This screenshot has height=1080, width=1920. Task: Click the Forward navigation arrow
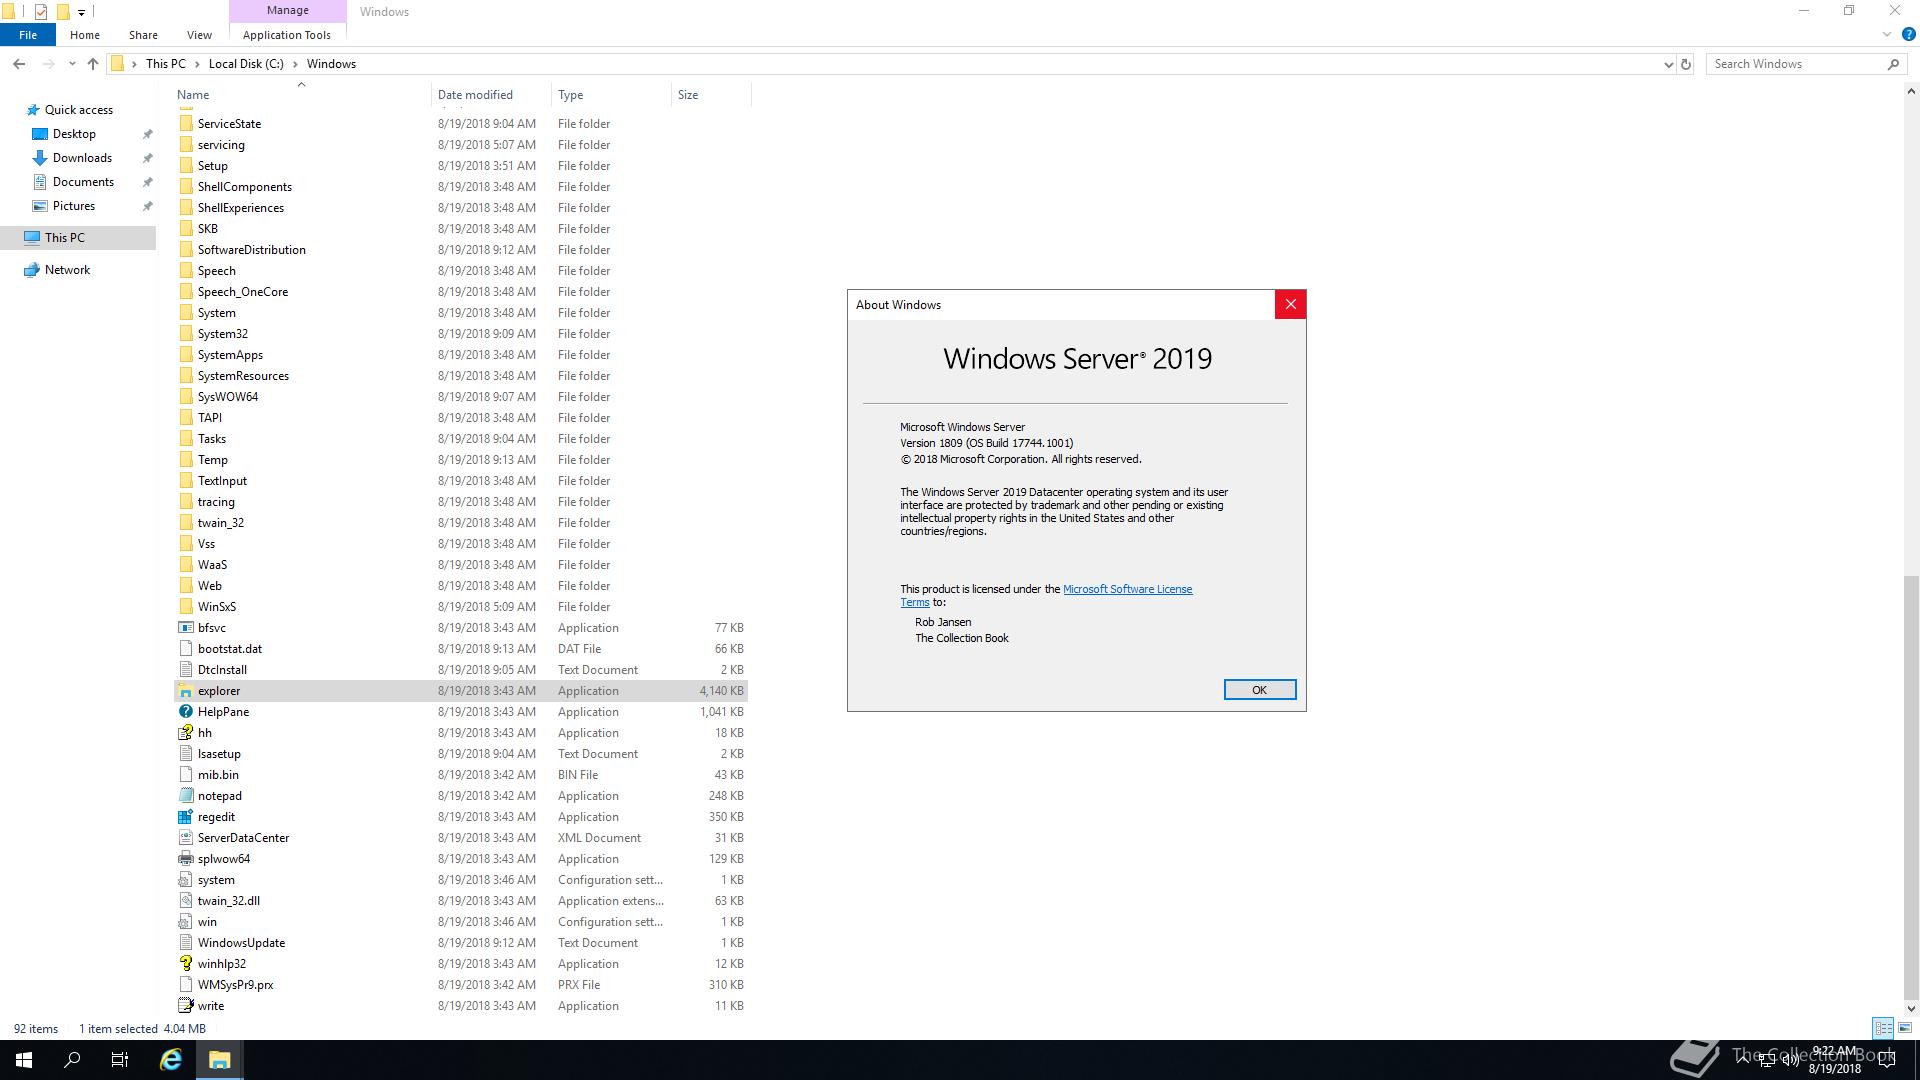(48, 64)
